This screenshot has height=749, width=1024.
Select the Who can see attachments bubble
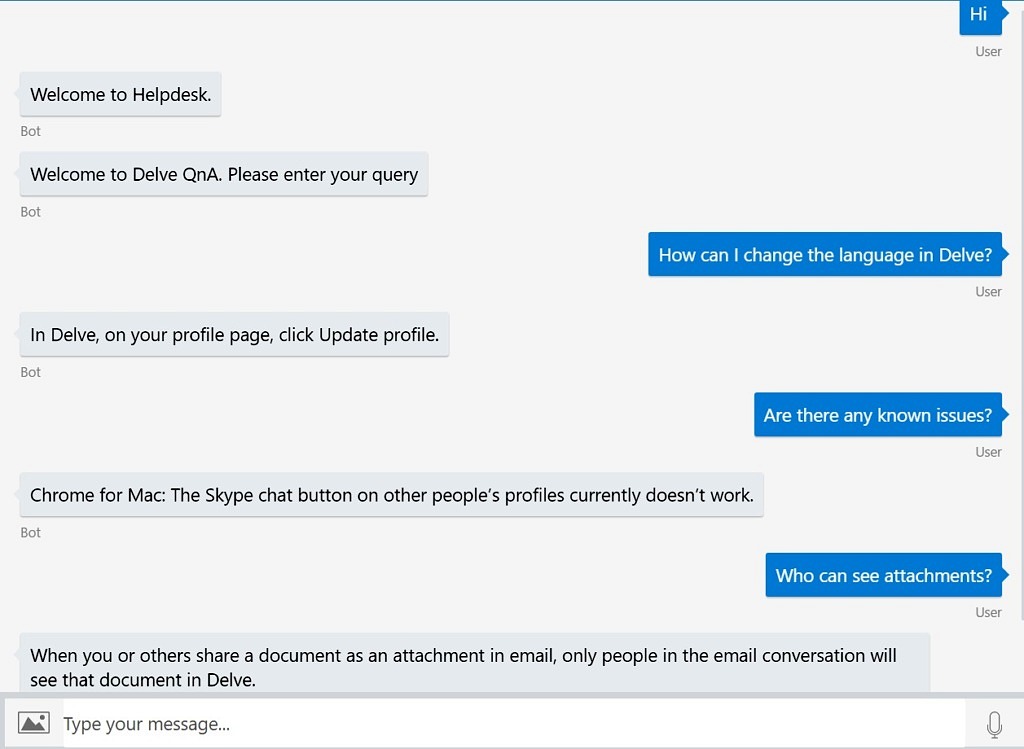884,575
